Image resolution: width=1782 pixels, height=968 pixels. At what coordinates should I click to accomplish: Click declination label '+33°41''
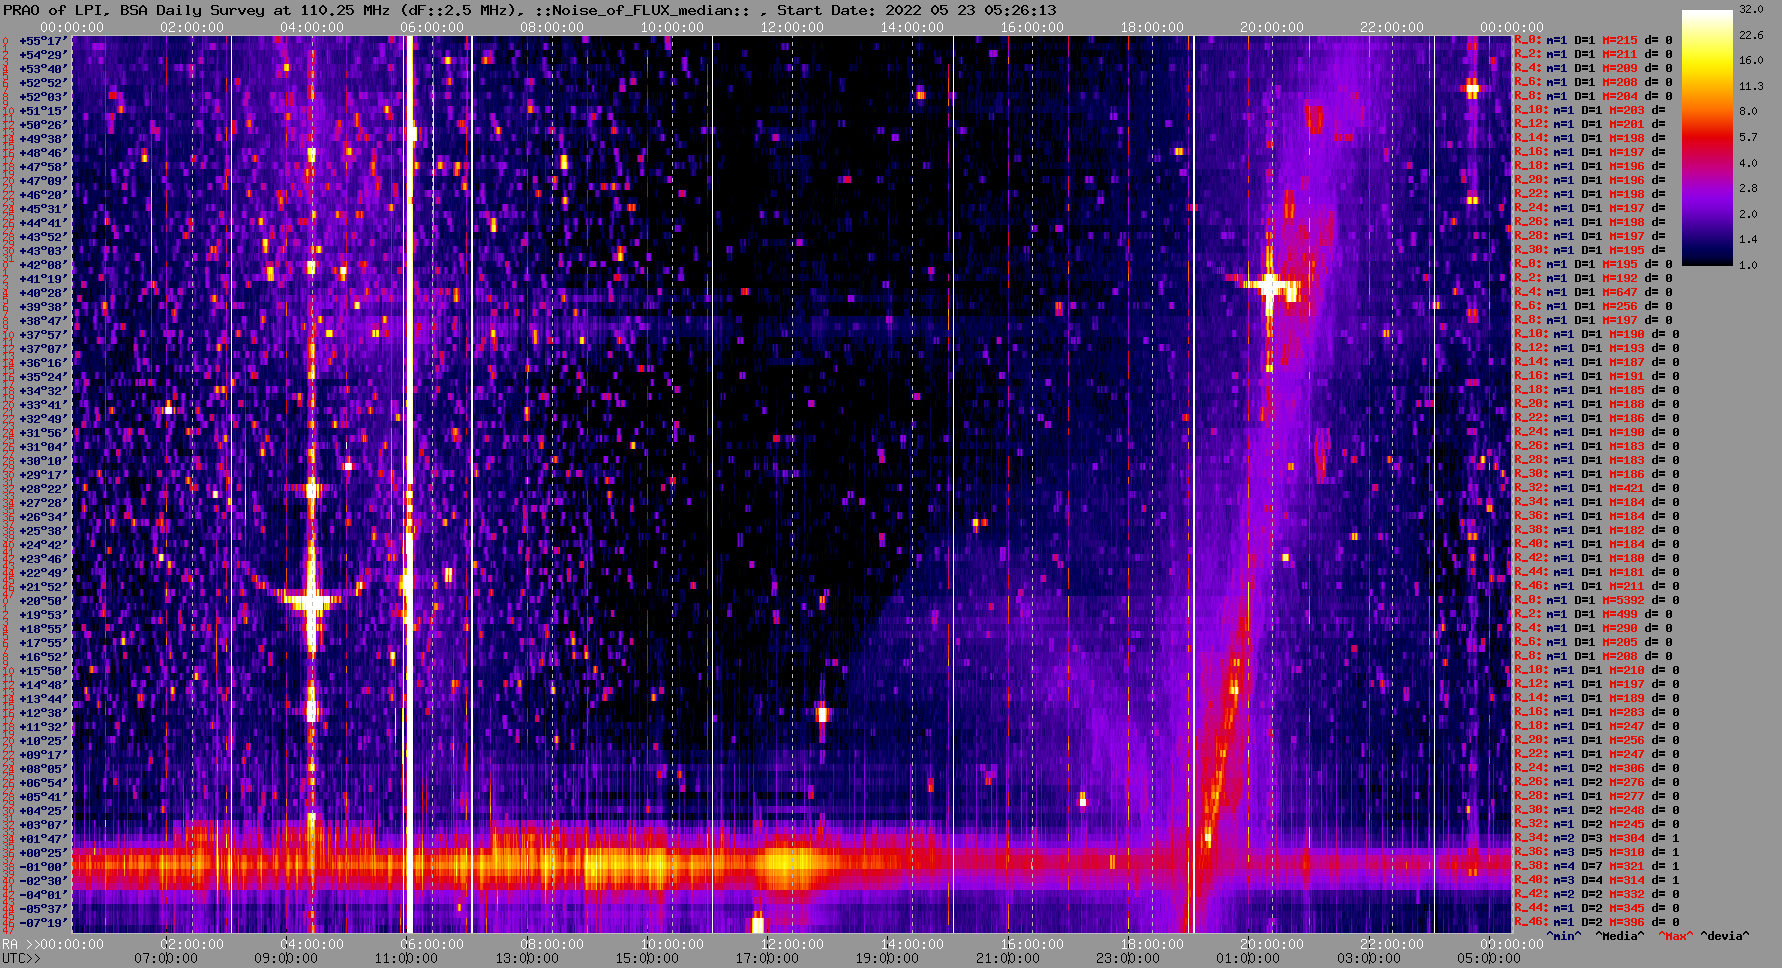43,404
